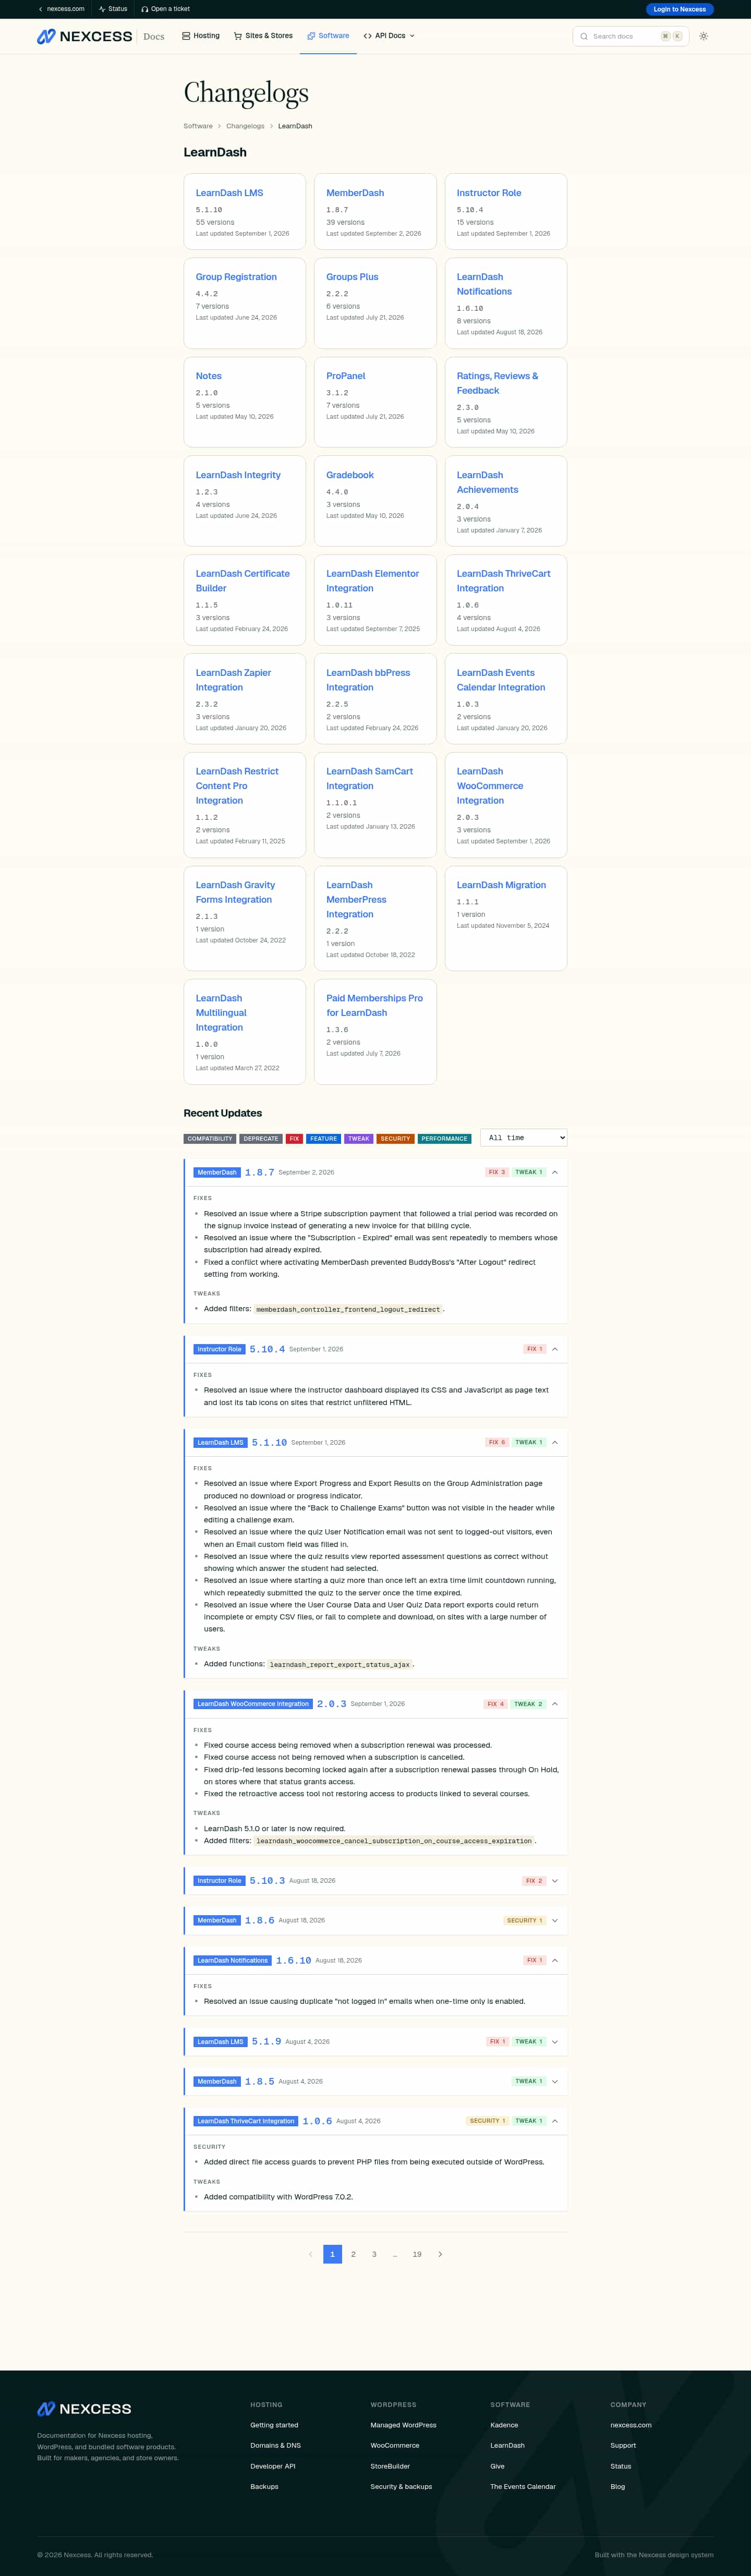Open the Gradebook card
The width and height of the screenshot is (751, 2576).
(x=375, y=501)
